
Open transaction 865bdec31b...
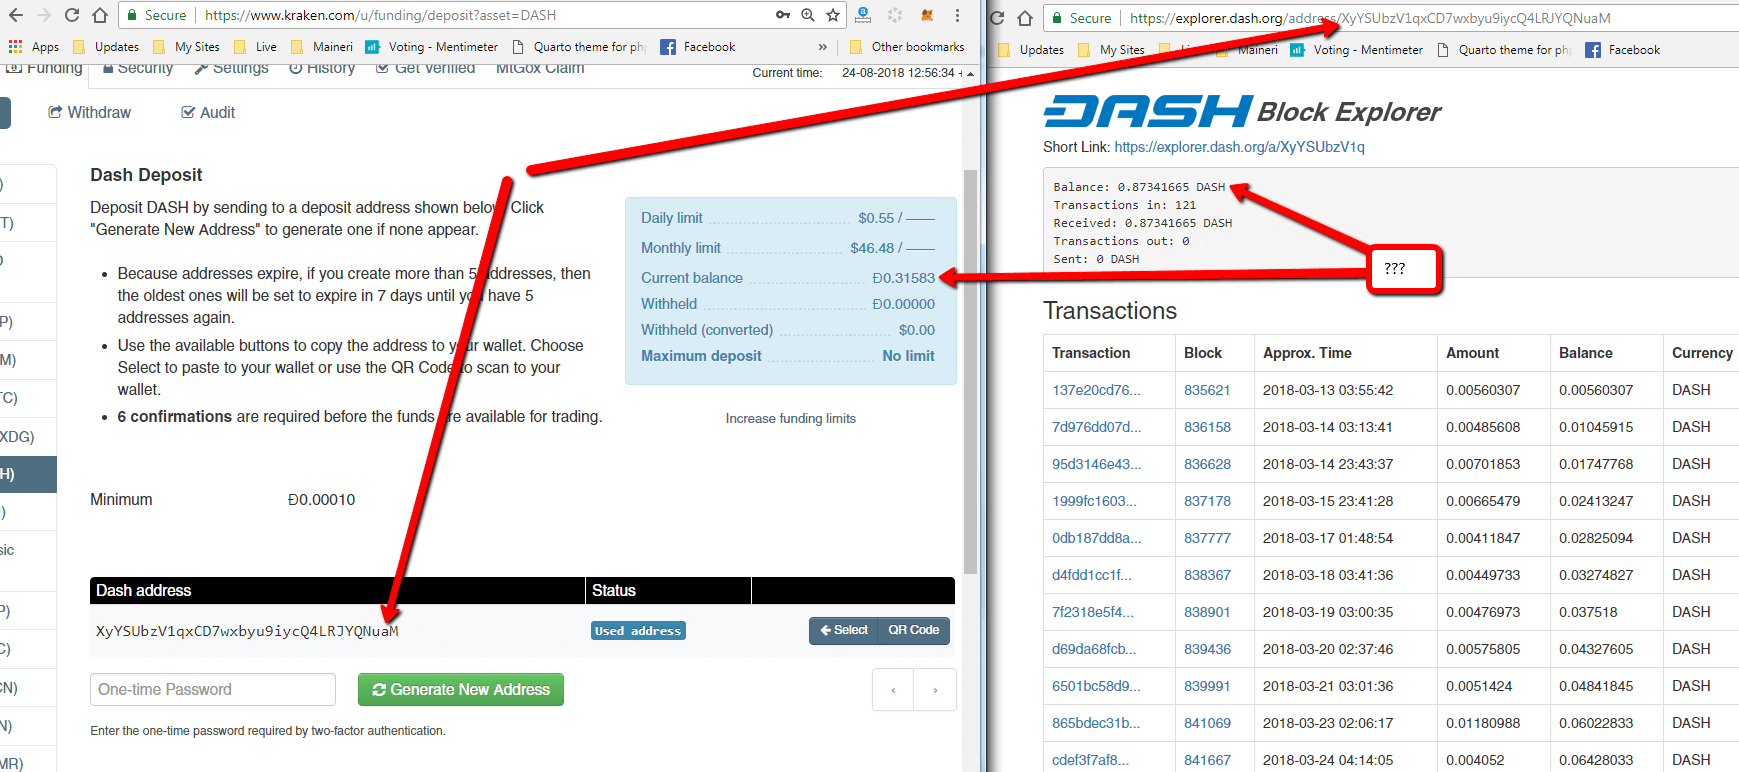(x=1096, y=723)
